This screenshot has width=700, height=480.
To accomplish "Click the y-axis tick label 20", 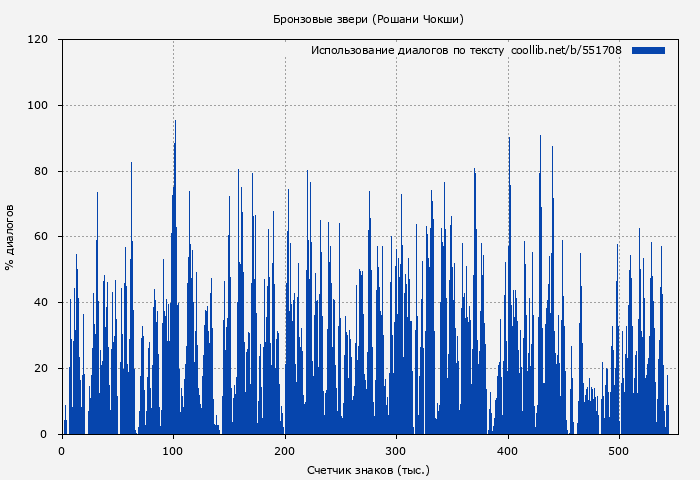I will (x=41, y=369).
